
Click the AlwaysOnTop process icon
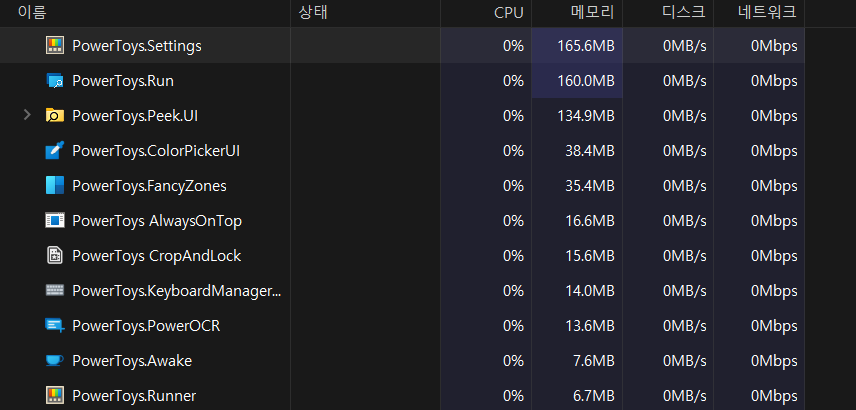pyautogui.click(x=54, y=221)
